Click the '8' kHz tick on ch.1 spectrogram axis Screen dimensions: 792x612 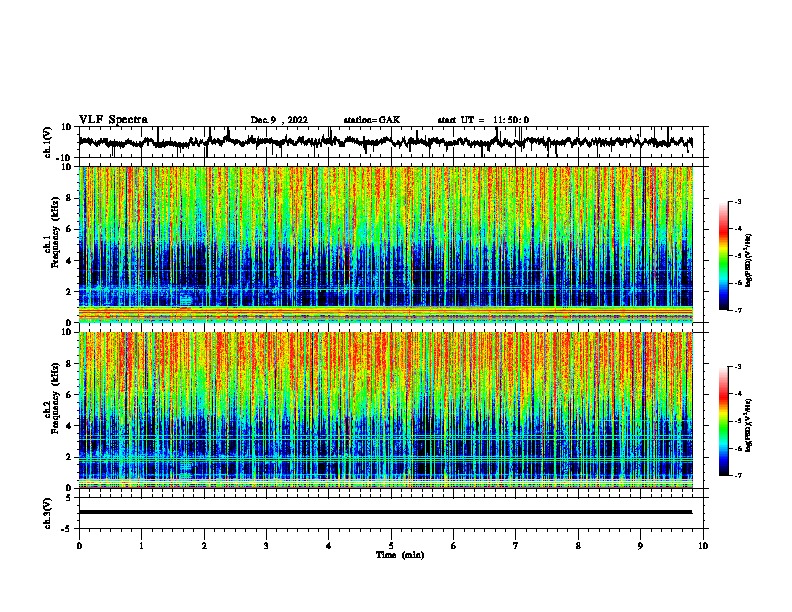pos(69,198)
